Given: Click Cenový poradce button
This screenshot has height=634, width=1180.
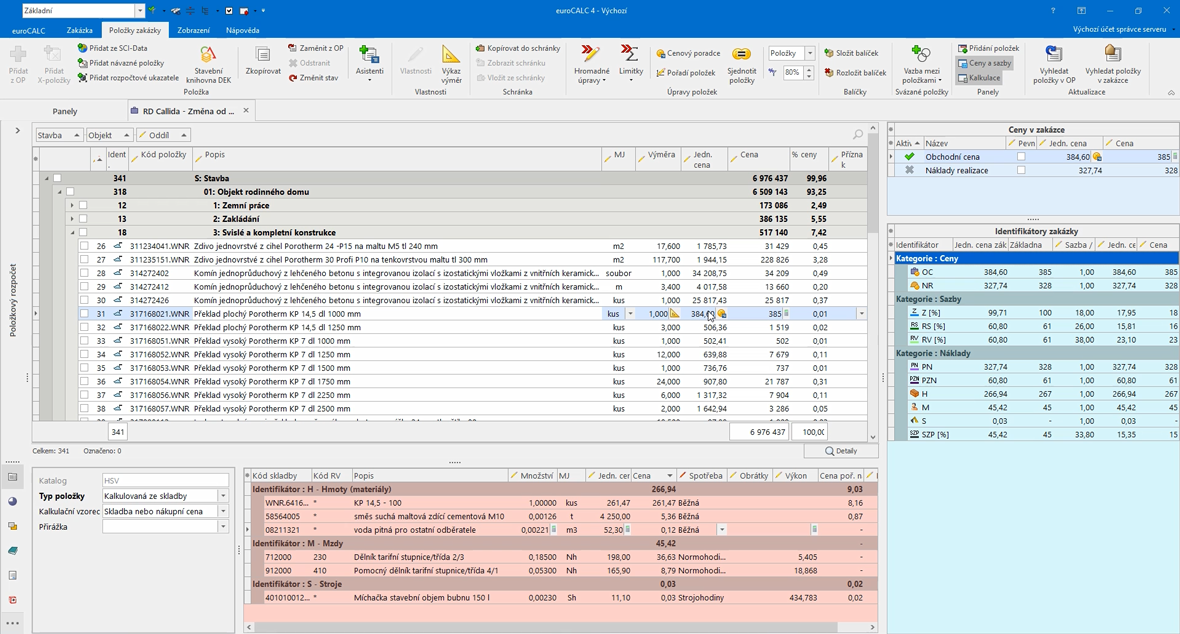Looking at the screenshot, I should pos(688,54).
